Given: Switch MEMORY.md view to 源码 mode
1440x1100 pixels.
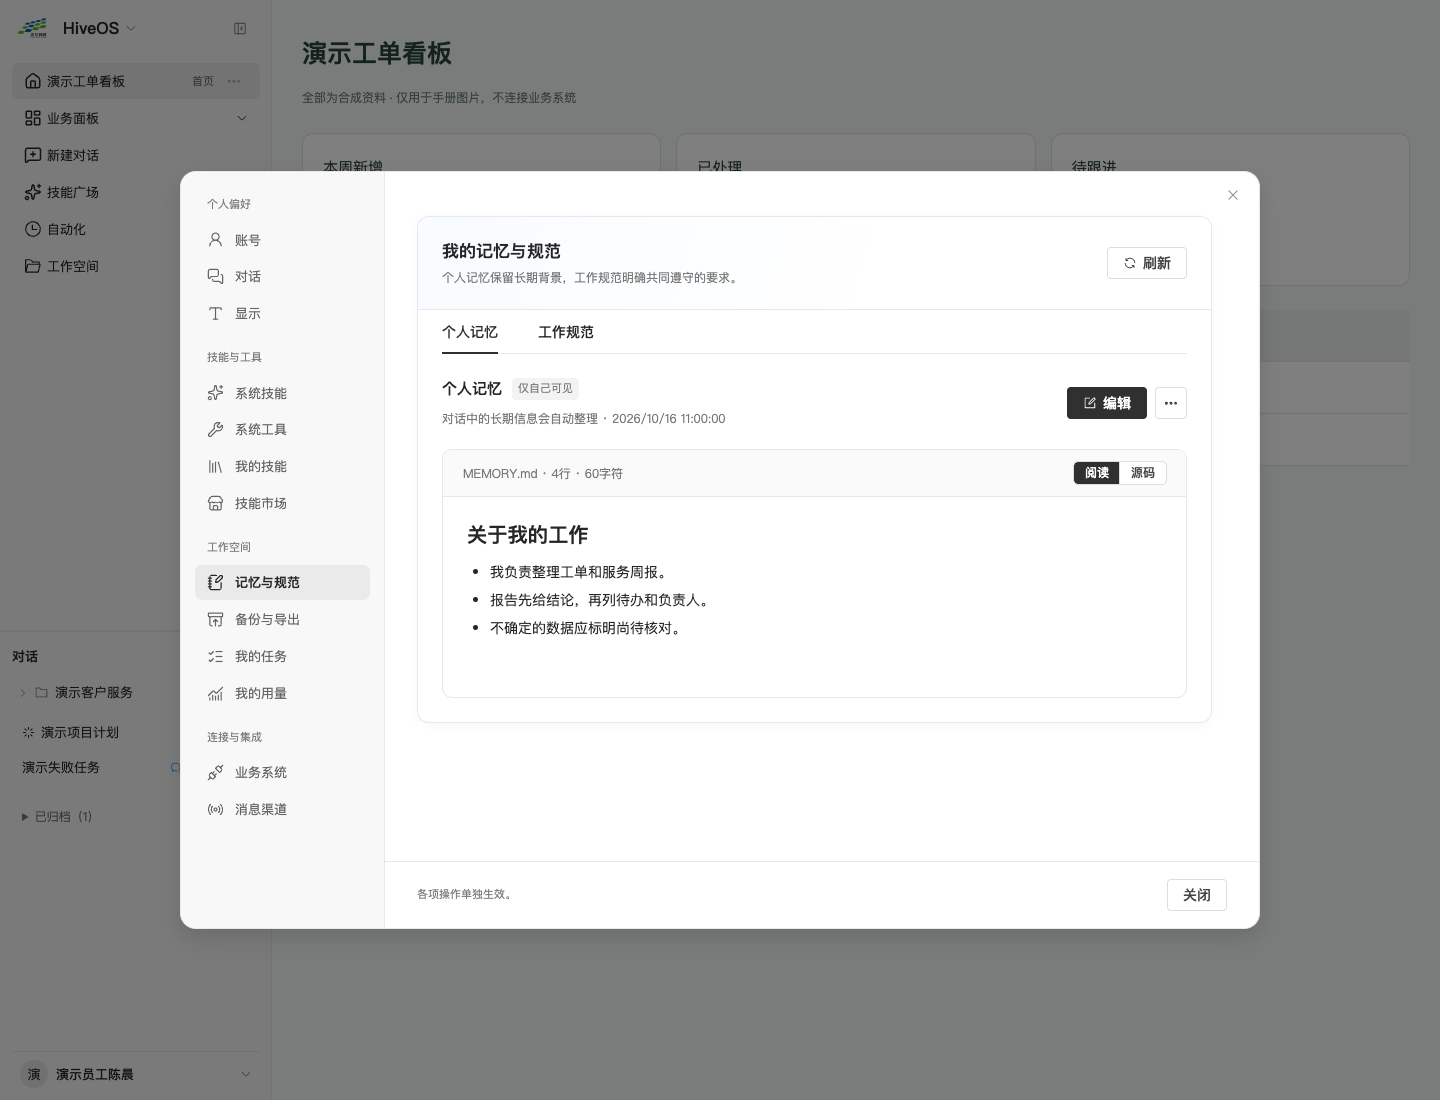Looking at the screenshot, I should pos(1143,473).
